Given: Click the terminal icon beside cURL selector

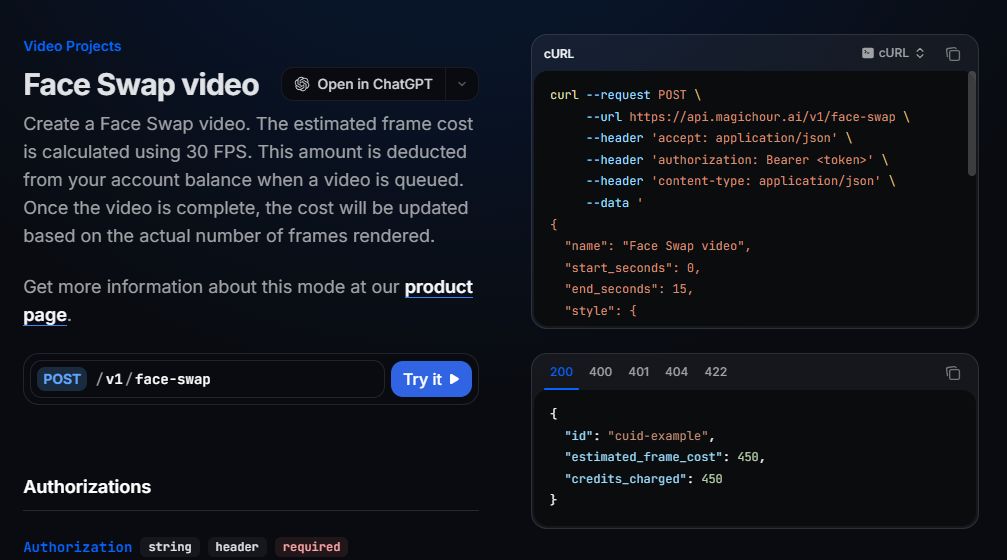Looking at the screenshot, I should [867, 53].
